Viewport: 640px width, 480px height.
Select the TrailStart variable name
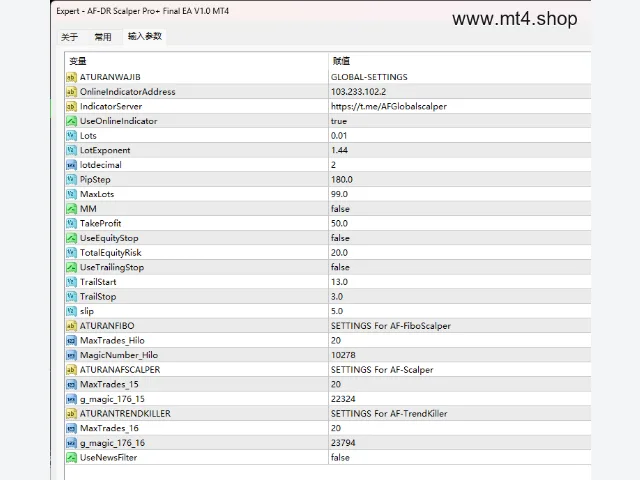[98, 282]
